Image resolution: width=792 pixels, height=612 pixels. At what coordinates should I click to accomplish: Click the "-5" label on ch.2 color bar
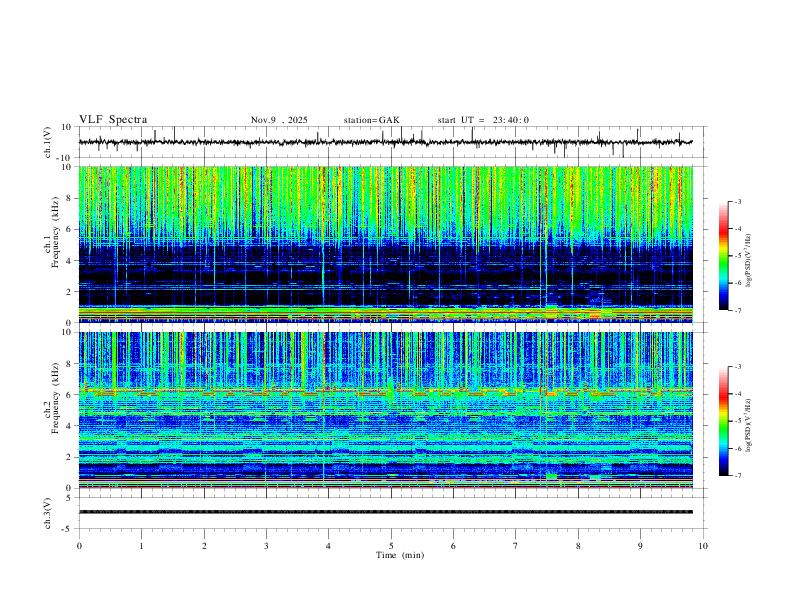738,421
